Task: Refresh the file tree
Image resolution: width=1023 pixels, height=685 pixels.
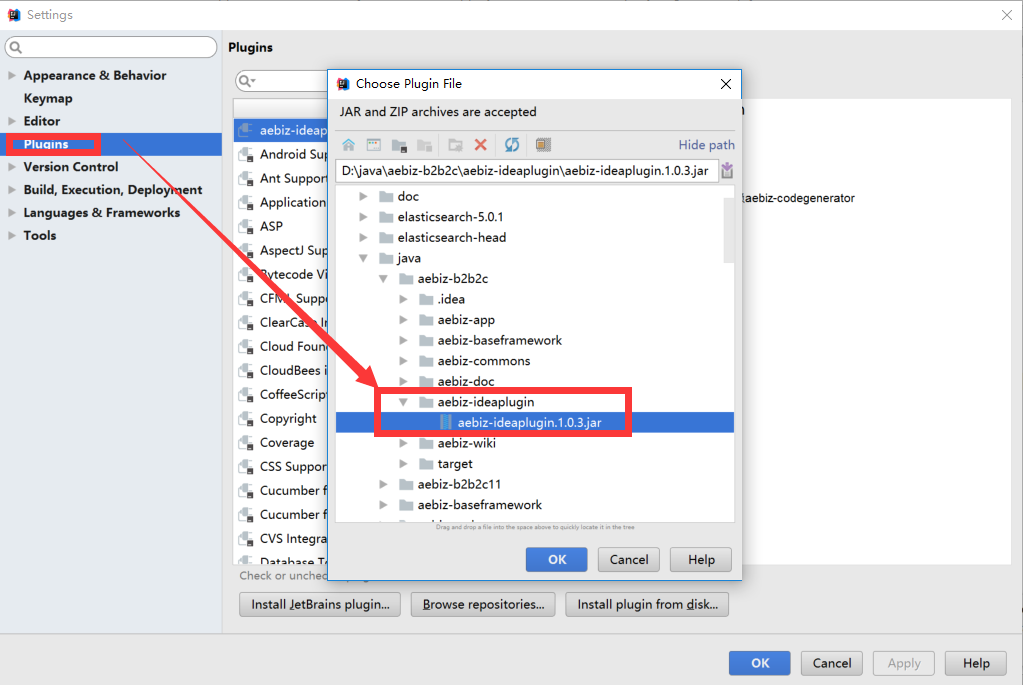Action: [x=512, y=145]
